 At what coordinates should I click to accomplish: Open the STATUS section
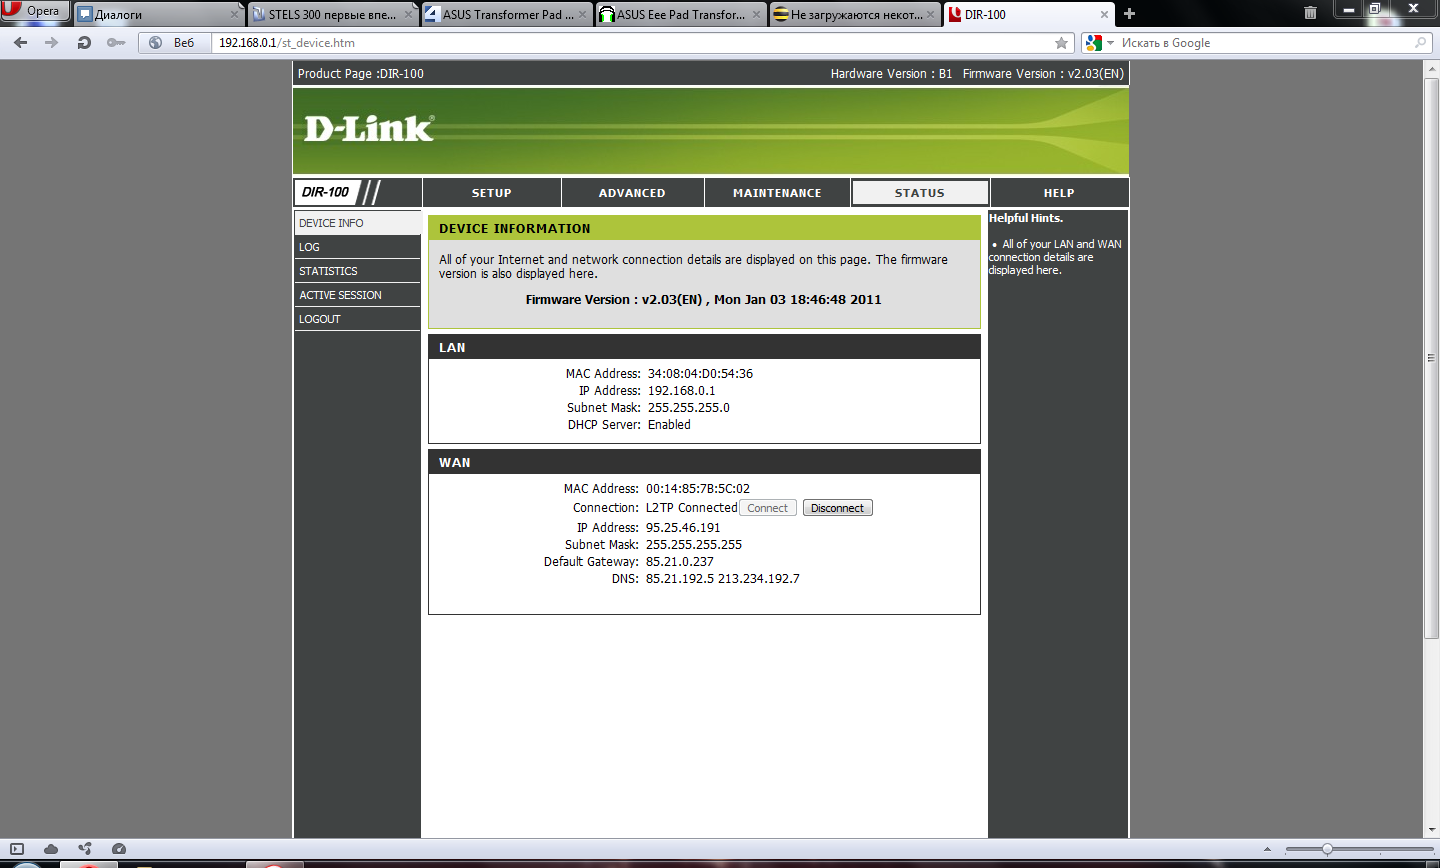(x=920, y=193)
